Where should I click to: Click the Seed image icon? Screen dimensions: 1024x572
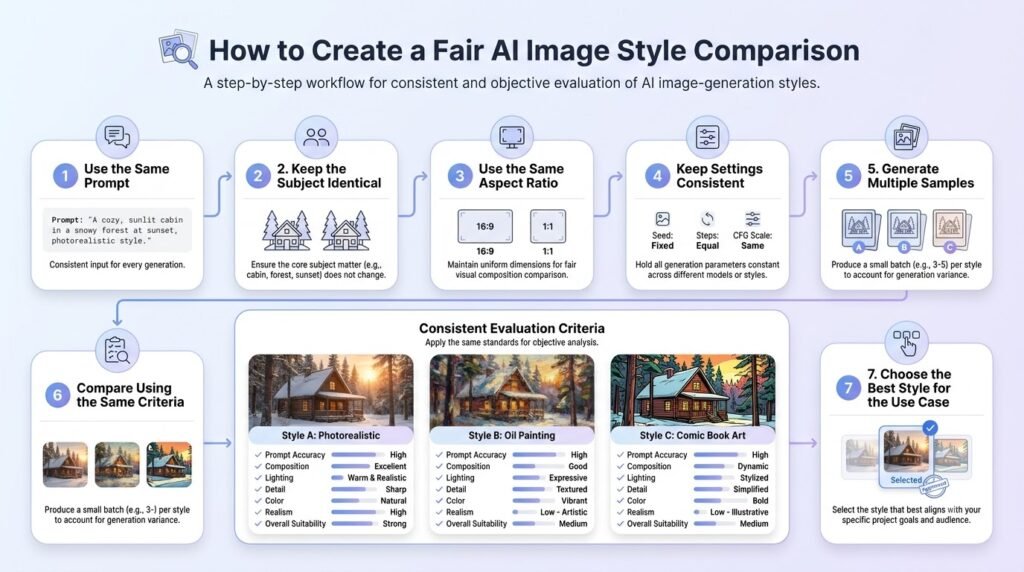pyautogui.click(x=662, y=219)
